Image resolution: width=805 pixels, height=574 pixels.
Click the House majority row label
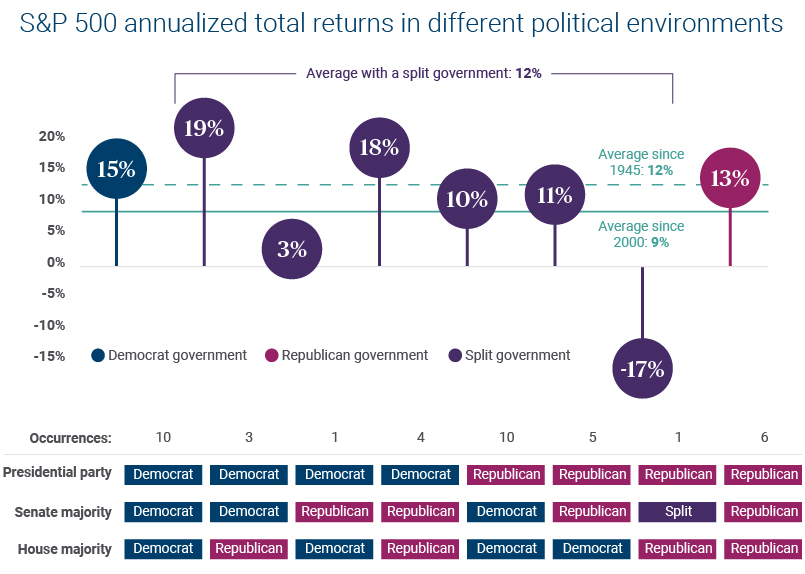pos(65,548)
